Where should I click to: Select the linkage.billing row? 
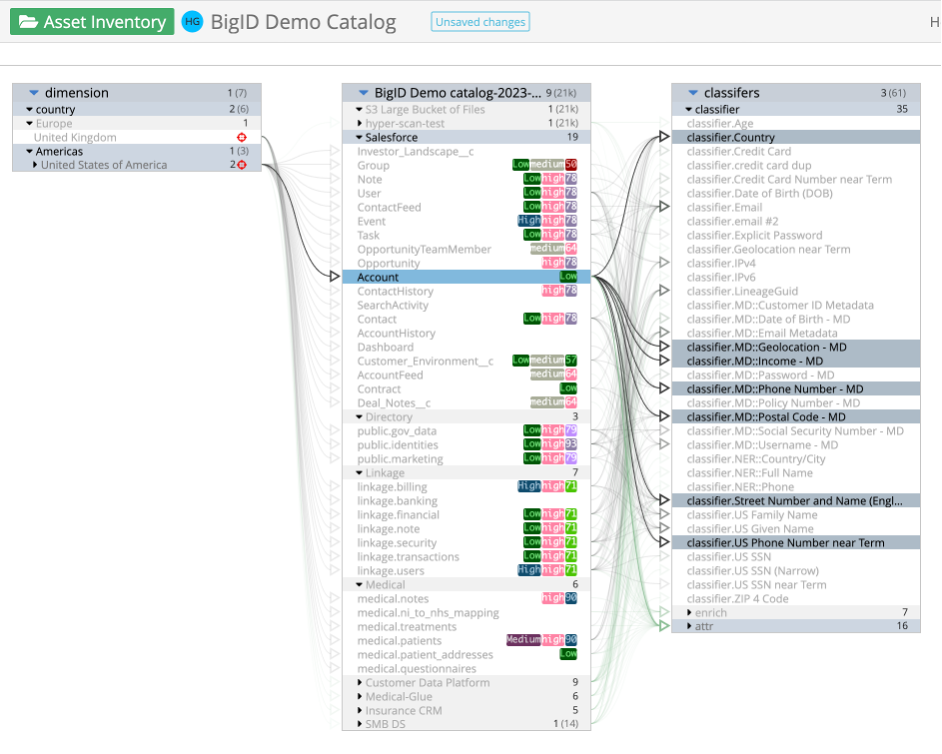(x=466, y=487)
